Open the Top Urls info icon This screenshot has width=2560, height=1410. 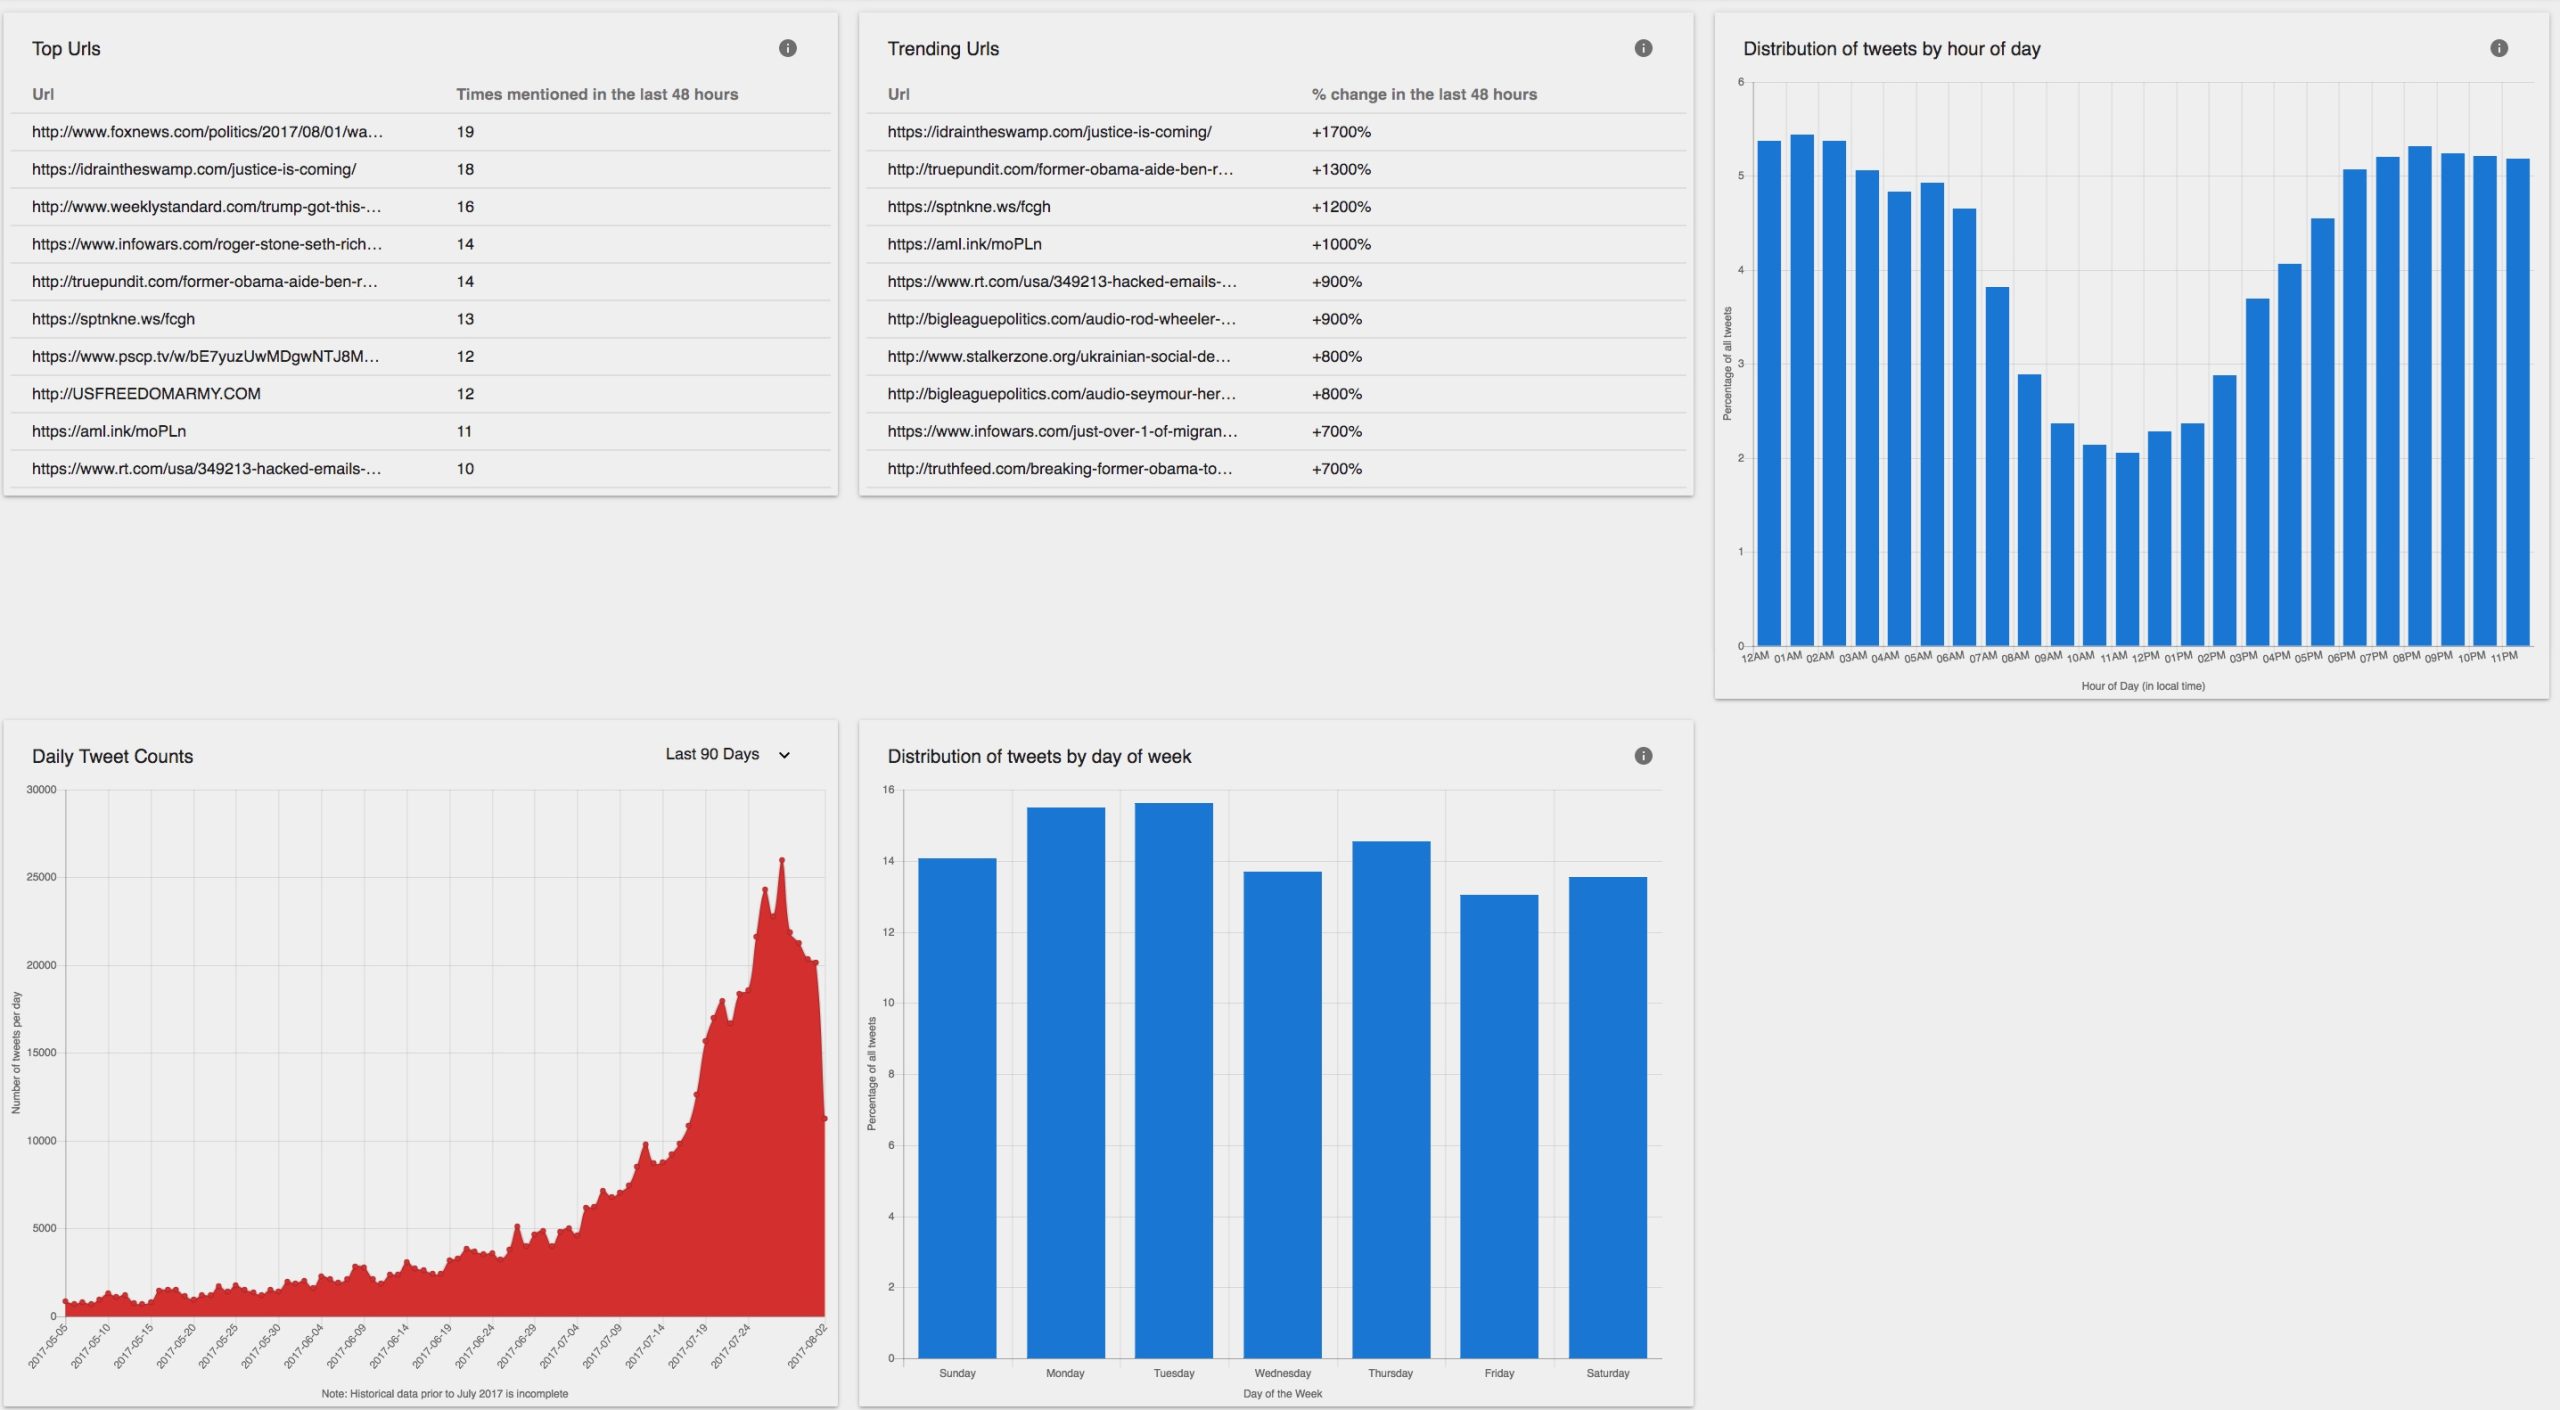pos(787,47)
